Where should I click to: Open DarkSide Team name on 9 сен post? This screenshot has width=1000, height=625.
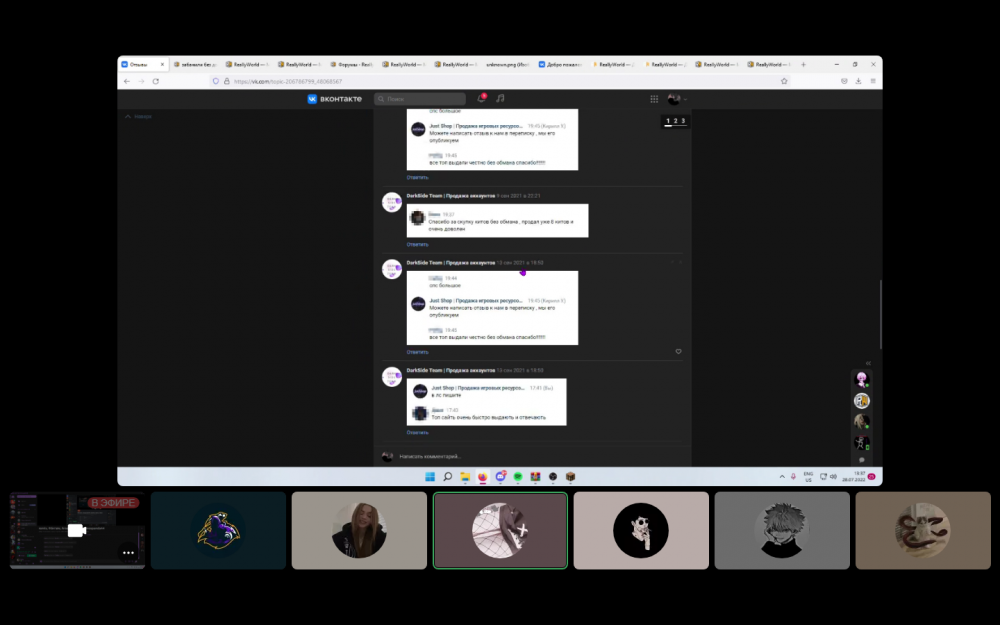451,196
